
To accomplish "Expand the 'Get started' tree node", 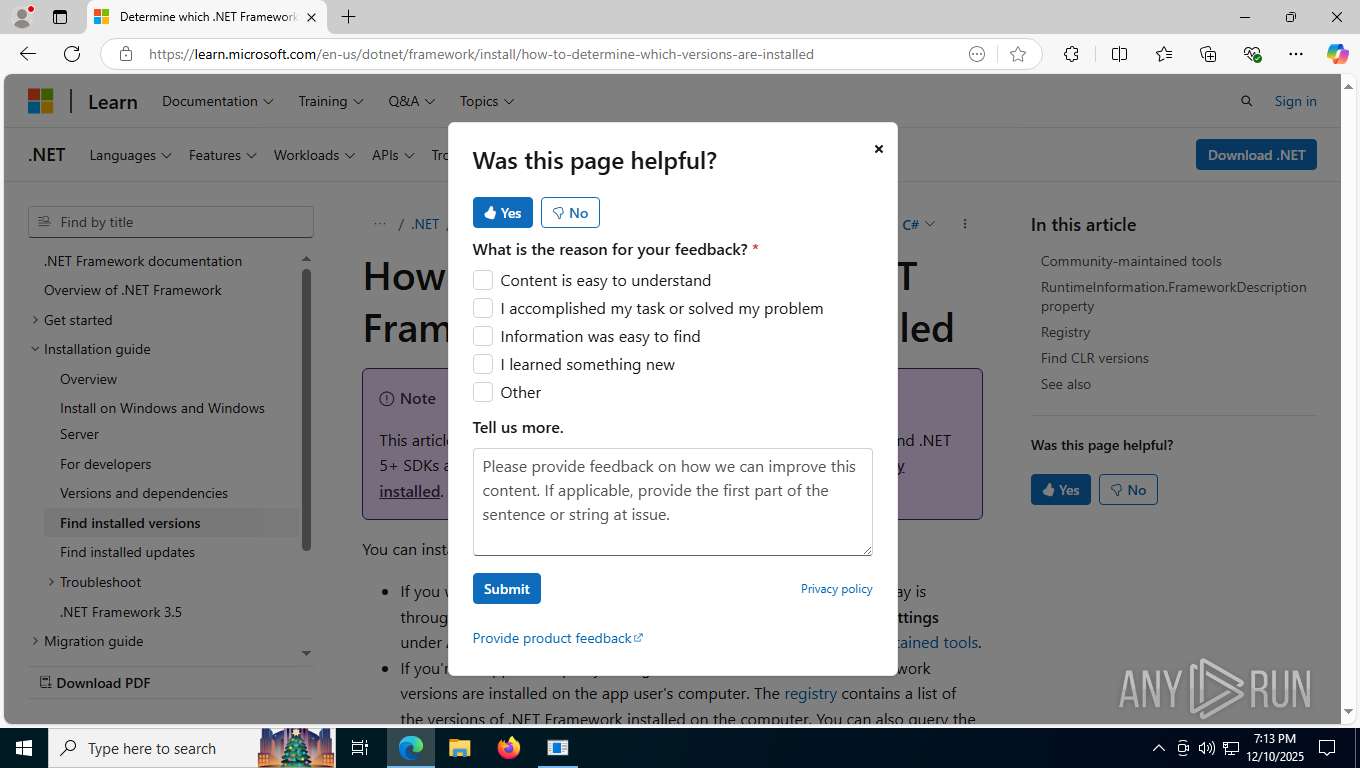I will pyautogui.click(x=35, y=320).
